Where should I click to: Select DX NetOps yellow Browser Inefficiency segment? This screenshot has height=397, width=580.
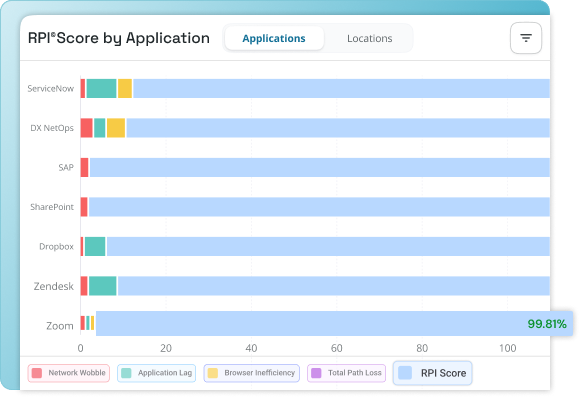point(116,128)
